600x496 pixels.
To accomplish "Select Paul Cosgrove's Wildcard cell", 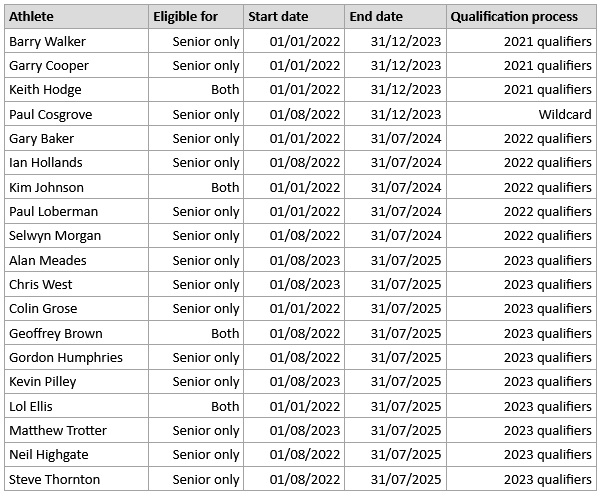I will (521, 114).
